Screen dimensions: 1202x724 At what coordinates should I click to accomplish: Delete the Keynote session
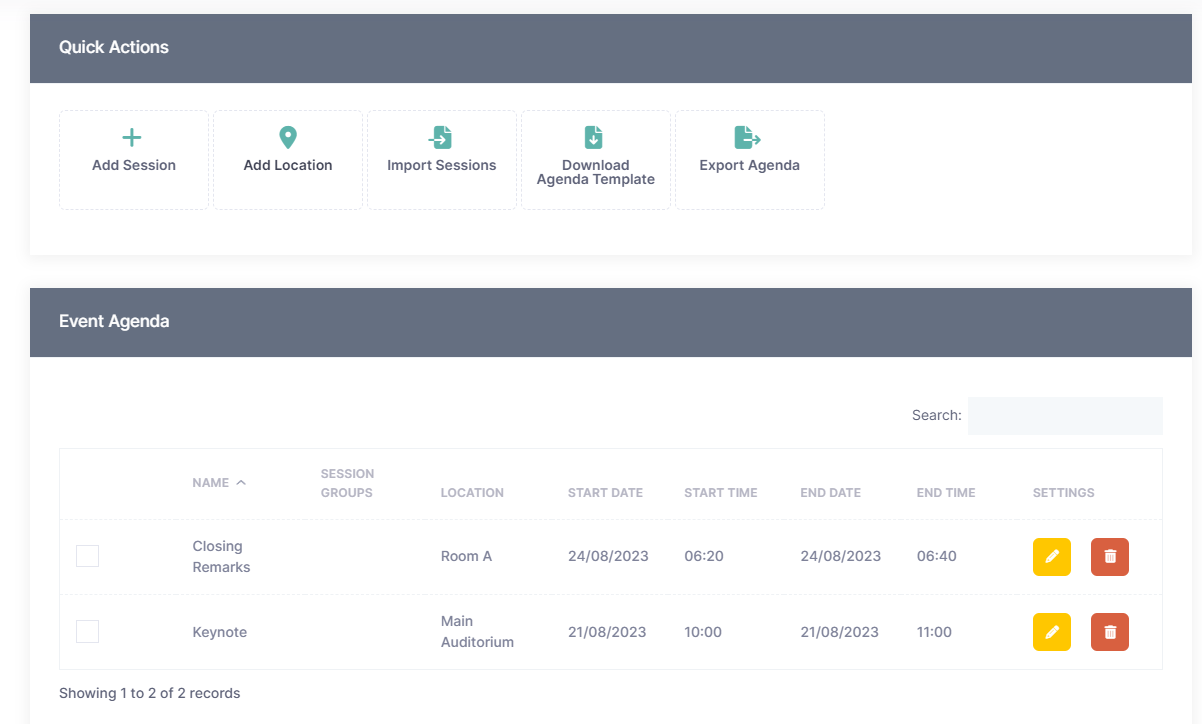[1109, 632]
